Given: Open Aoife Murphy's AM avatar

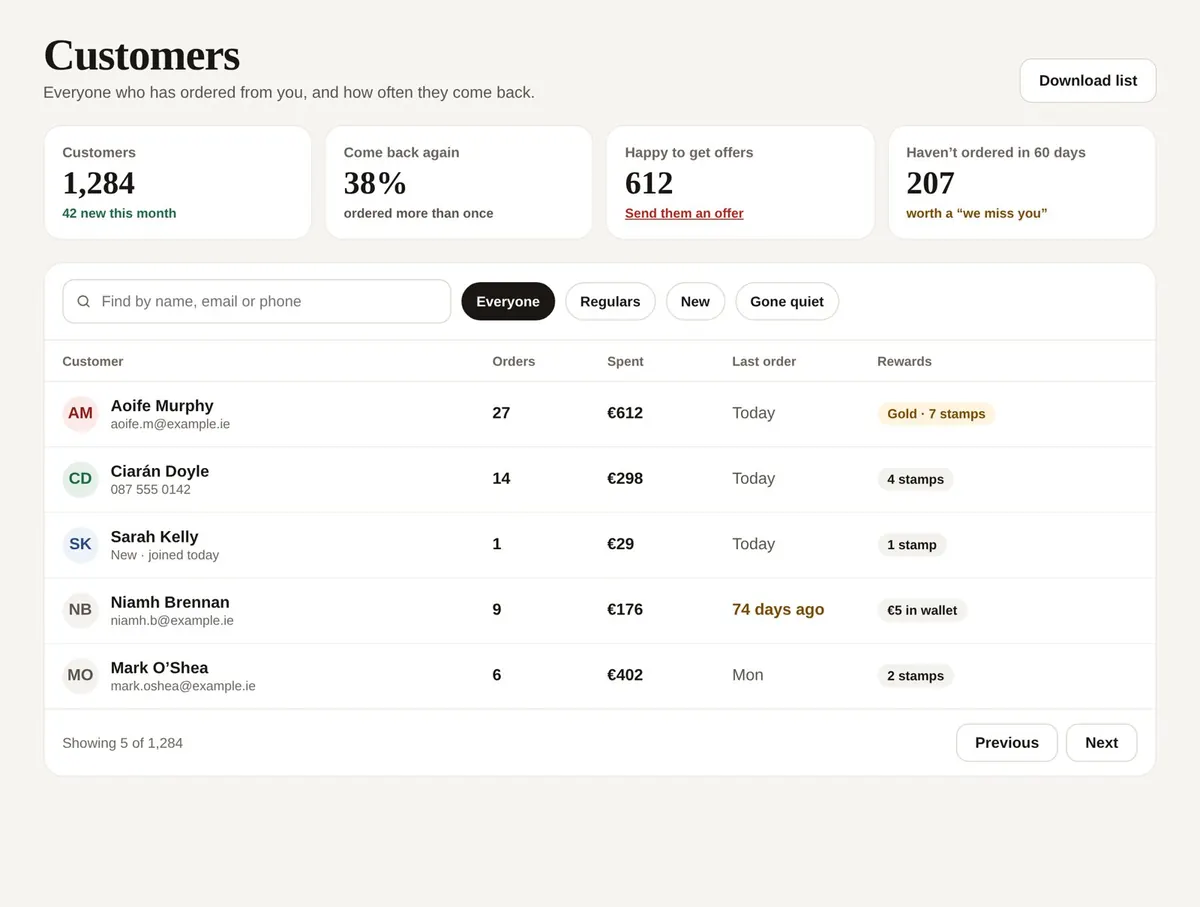Looking at the screenshot, I should coord(80,414).
